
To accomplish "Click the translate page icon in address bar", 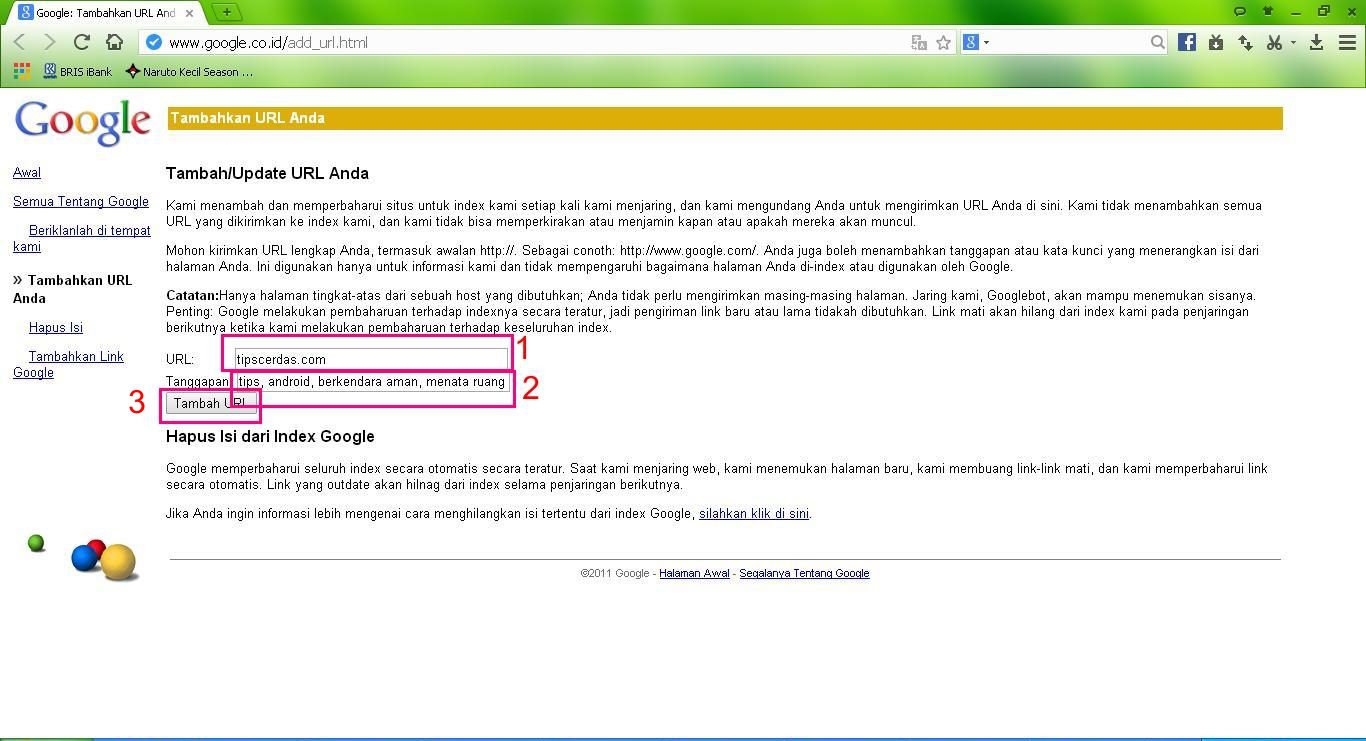I will (919, 42).
